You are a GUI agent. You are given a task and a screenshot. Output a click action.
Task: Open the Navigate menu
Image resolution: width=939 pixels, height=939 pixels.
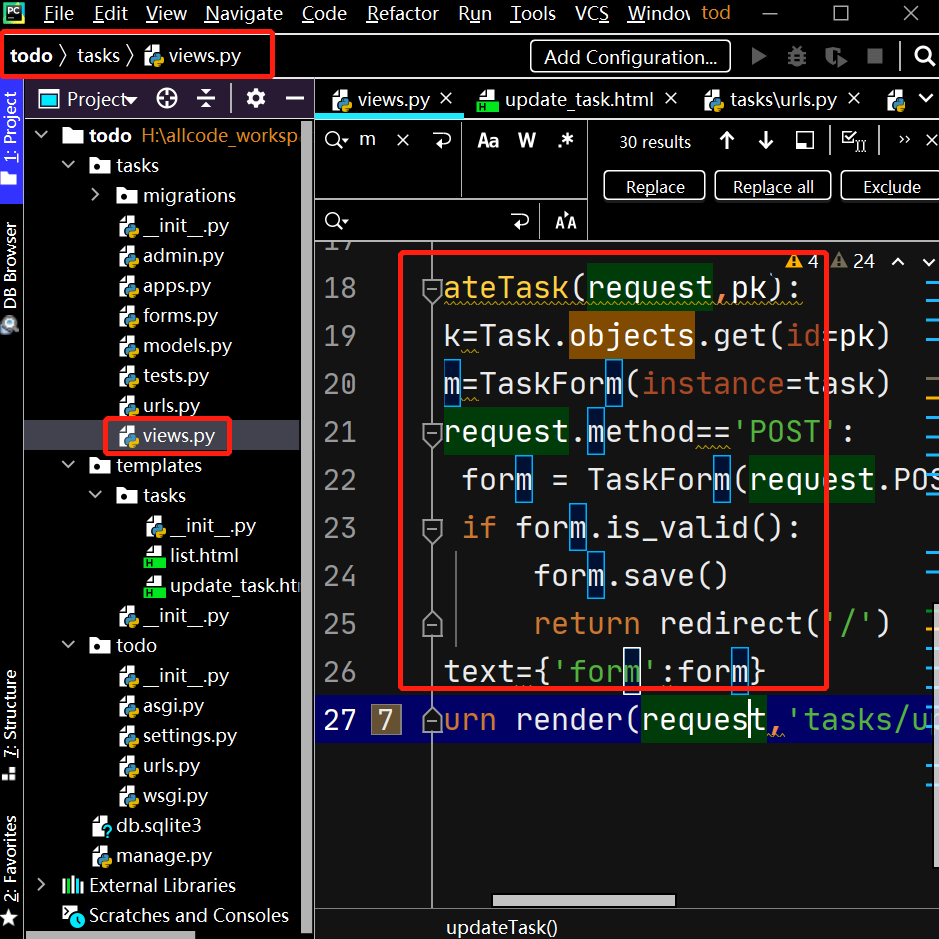pos(244,13)
